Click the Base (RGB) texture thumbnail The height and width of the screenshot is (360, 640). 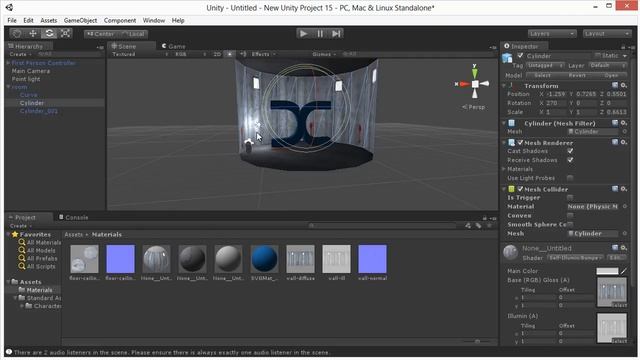(611, 292)
